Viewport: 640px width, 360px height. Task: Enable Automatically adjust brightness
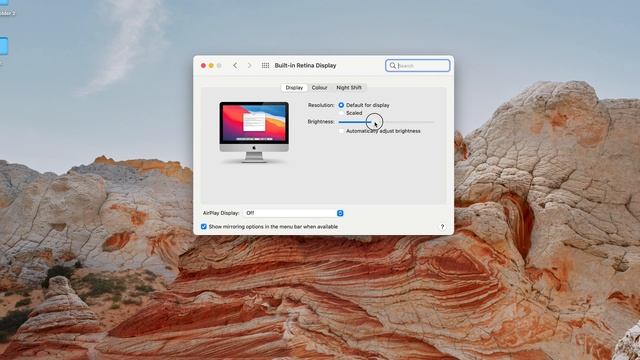pos(341,131)
